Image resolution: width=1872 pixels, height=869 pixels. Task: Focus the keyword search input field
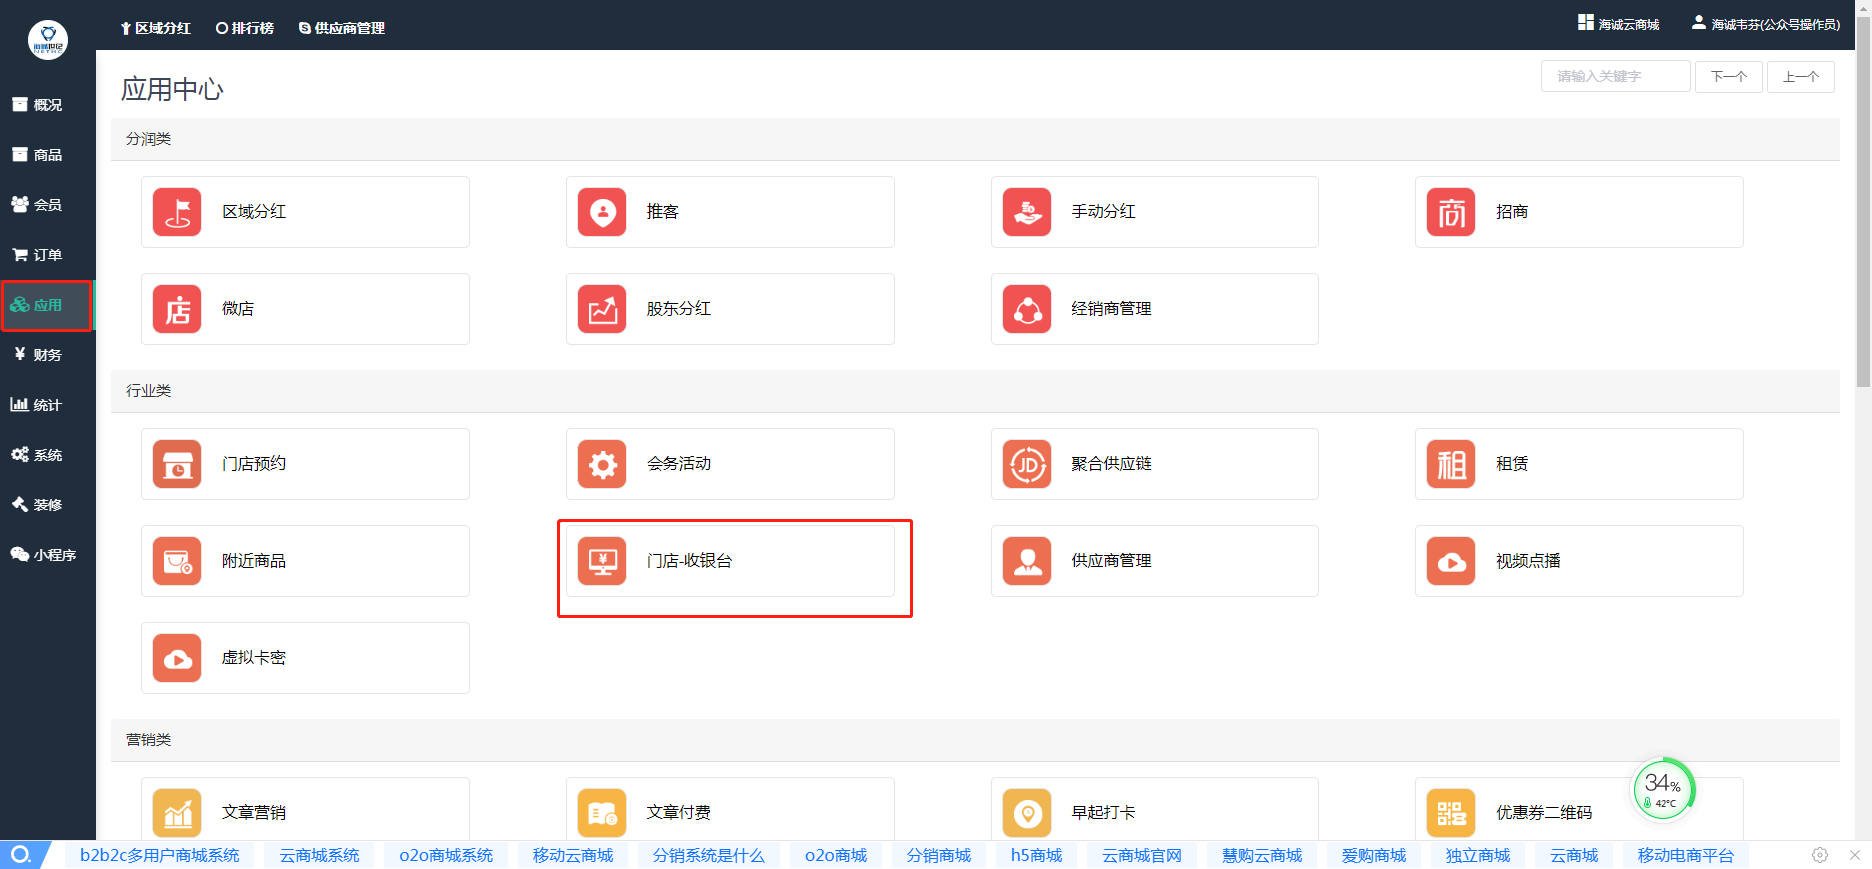click(x=1616, y=76)
